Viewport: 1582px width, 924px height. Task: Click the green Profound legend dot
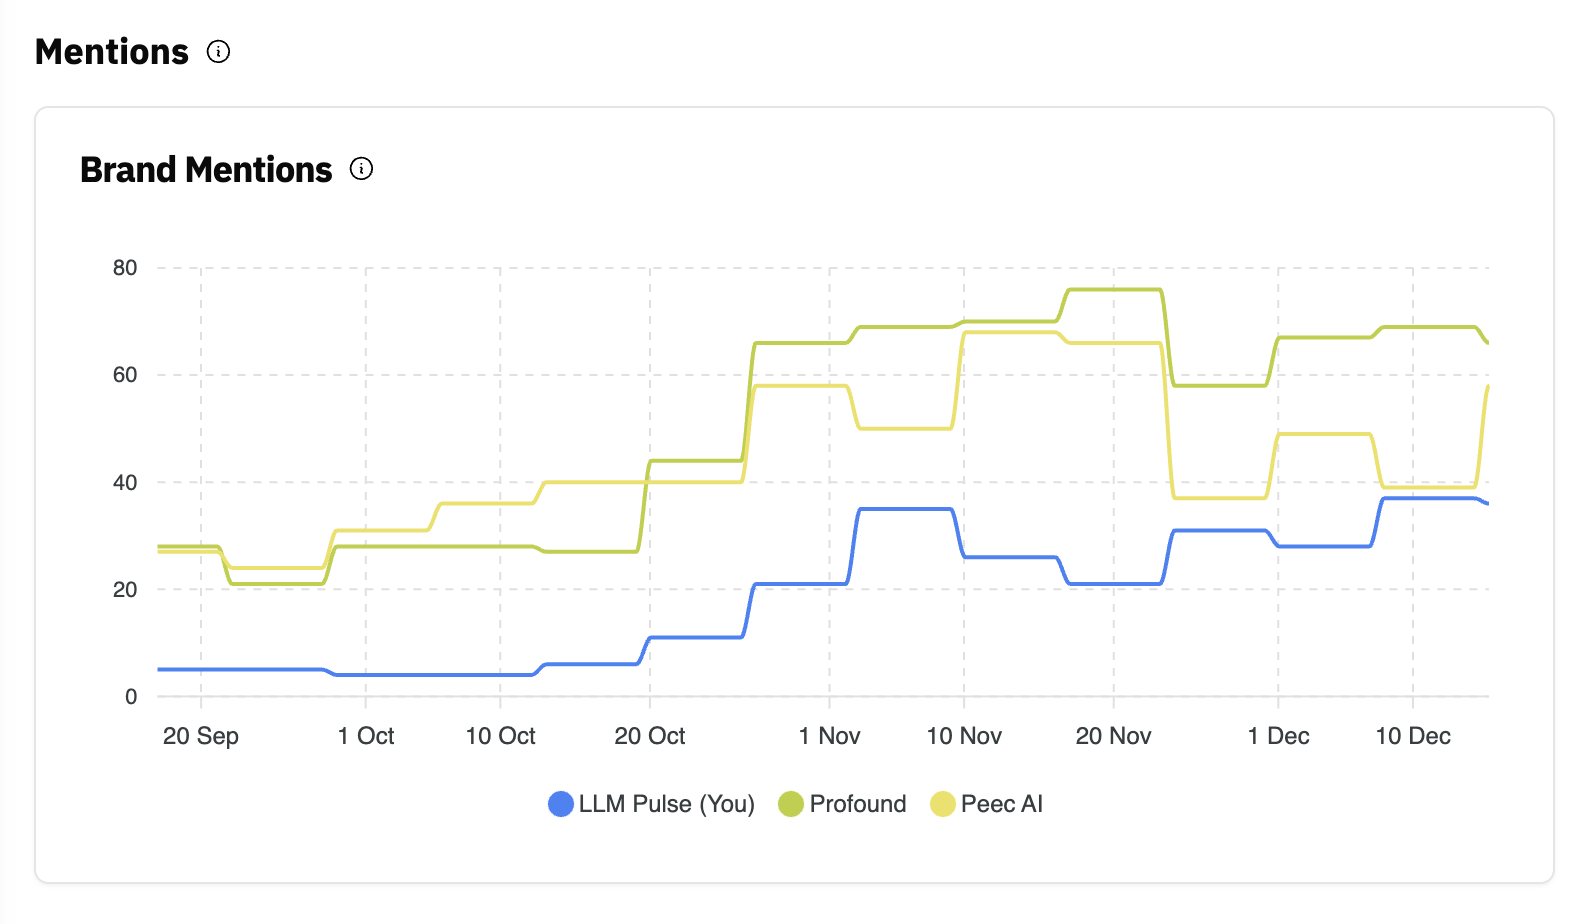[791, 804]
